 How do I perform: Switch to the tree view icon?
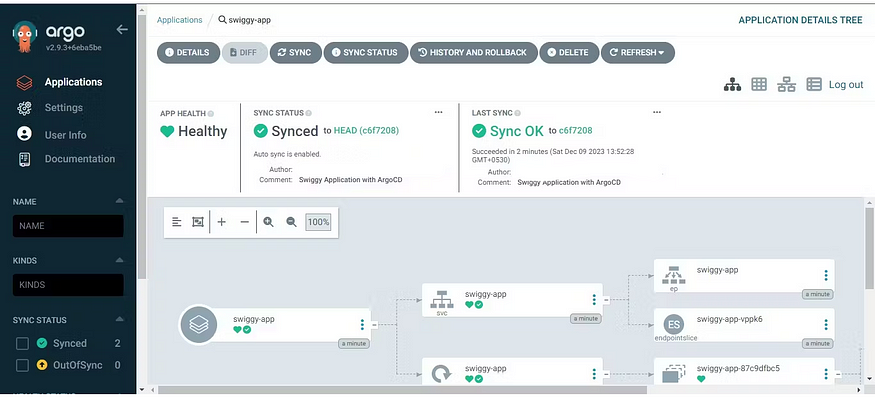(x=732, y=84)
